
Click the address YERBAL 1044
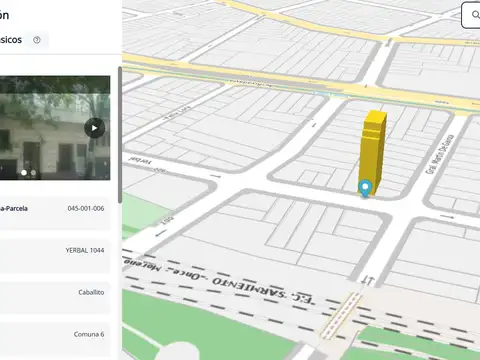pos(85,250)
